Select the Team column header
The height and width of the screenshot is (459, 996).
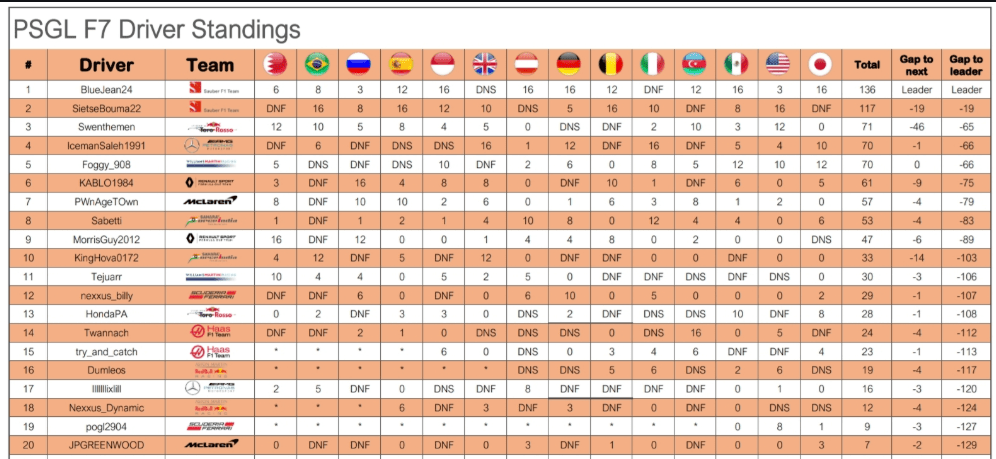tap(210, 65)
